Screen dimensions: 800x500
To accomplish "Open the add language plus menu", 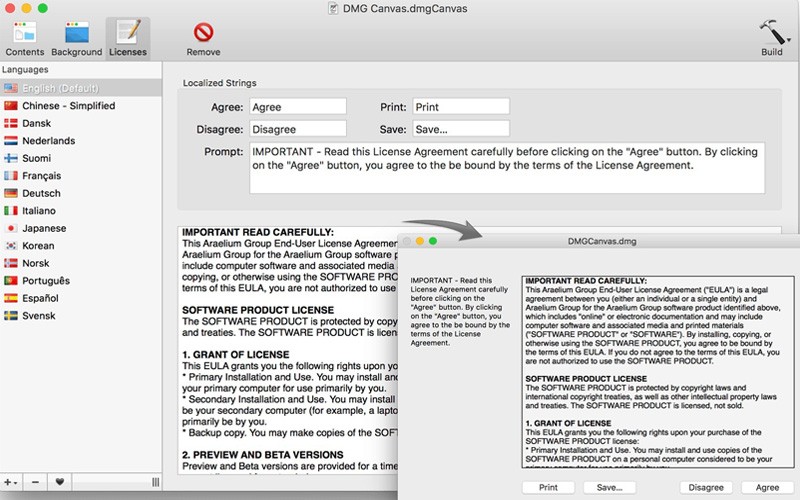I will click(11, 482).
